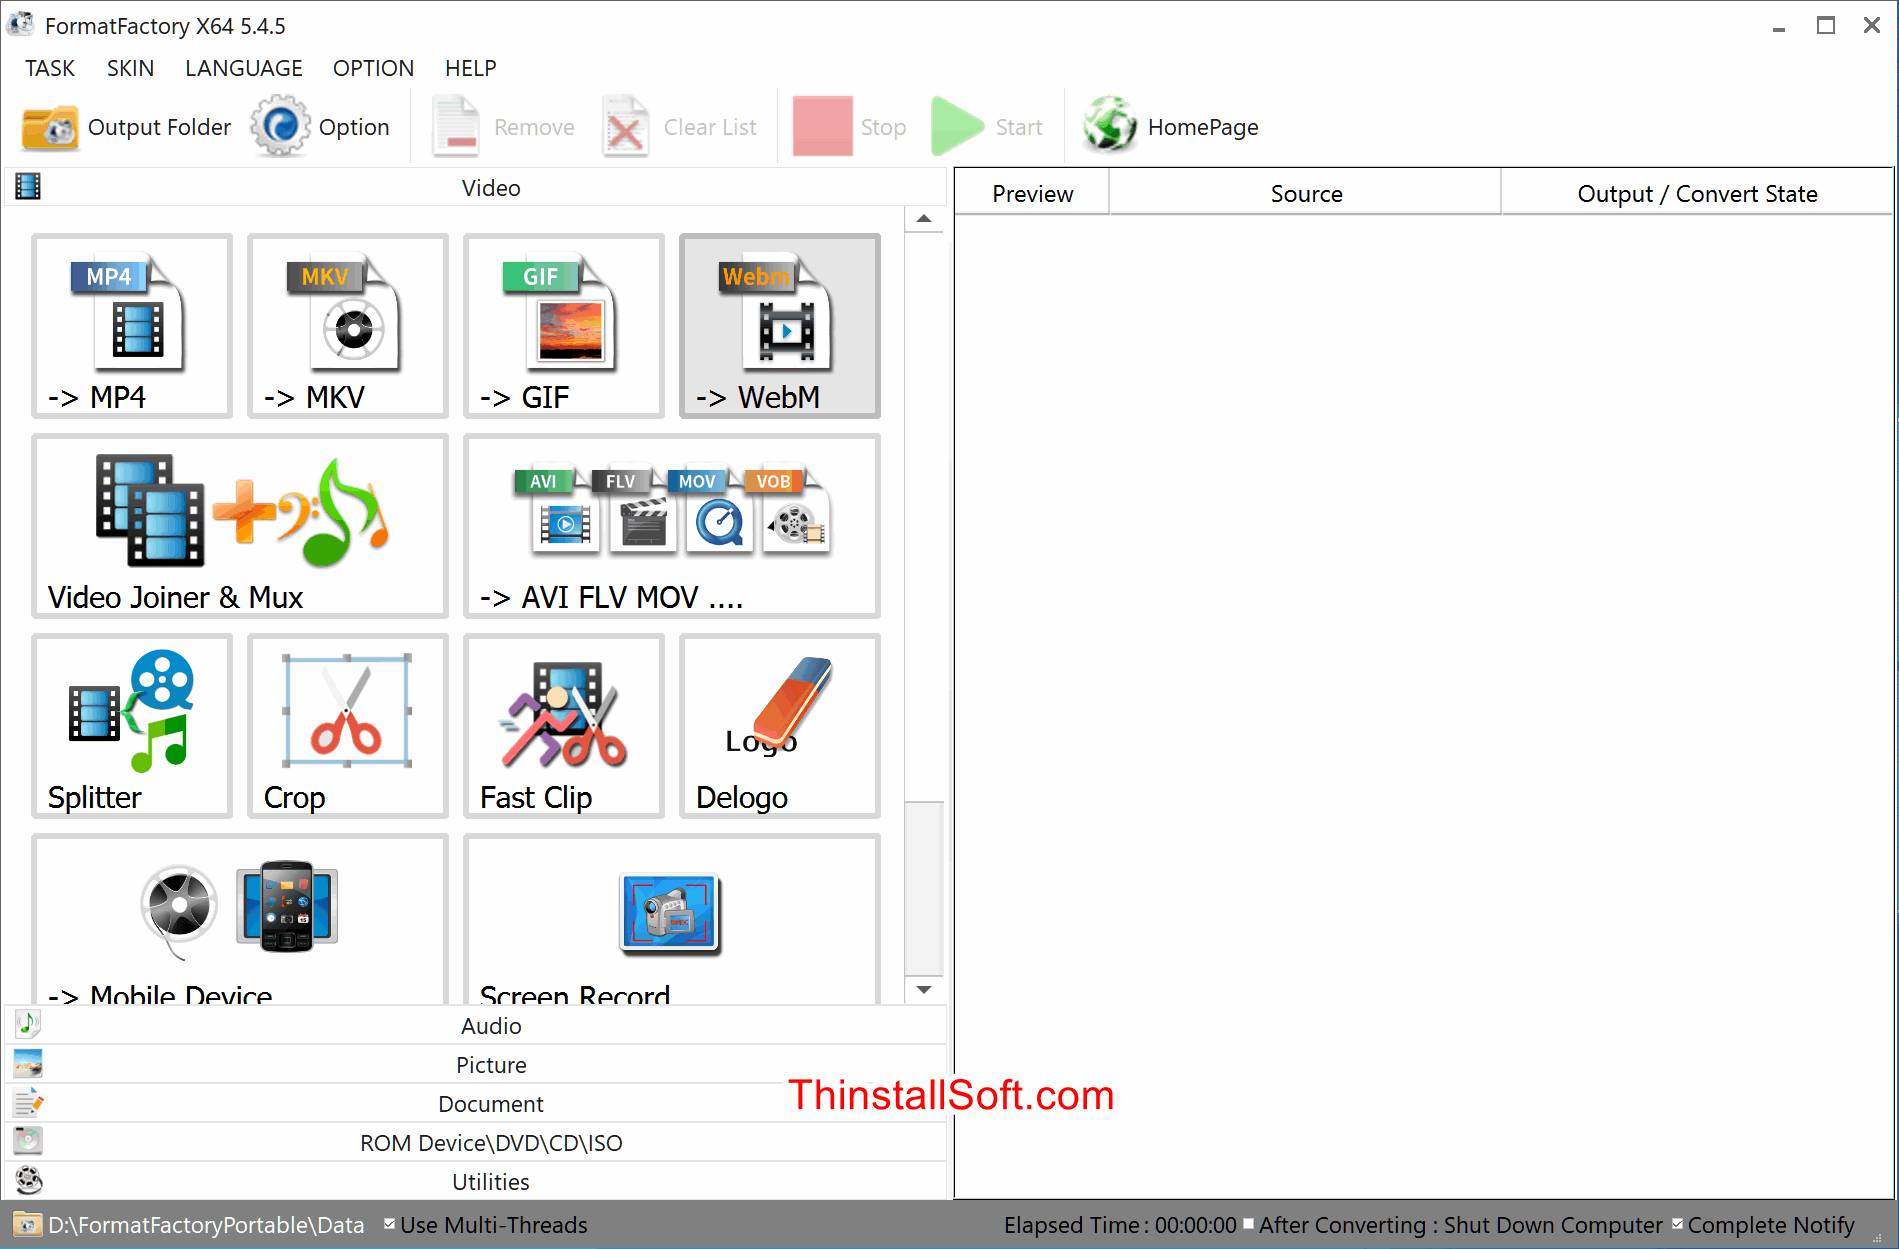Click the Output / Convert State header
1899x1249 pixels.
[x=1697, y=193]
